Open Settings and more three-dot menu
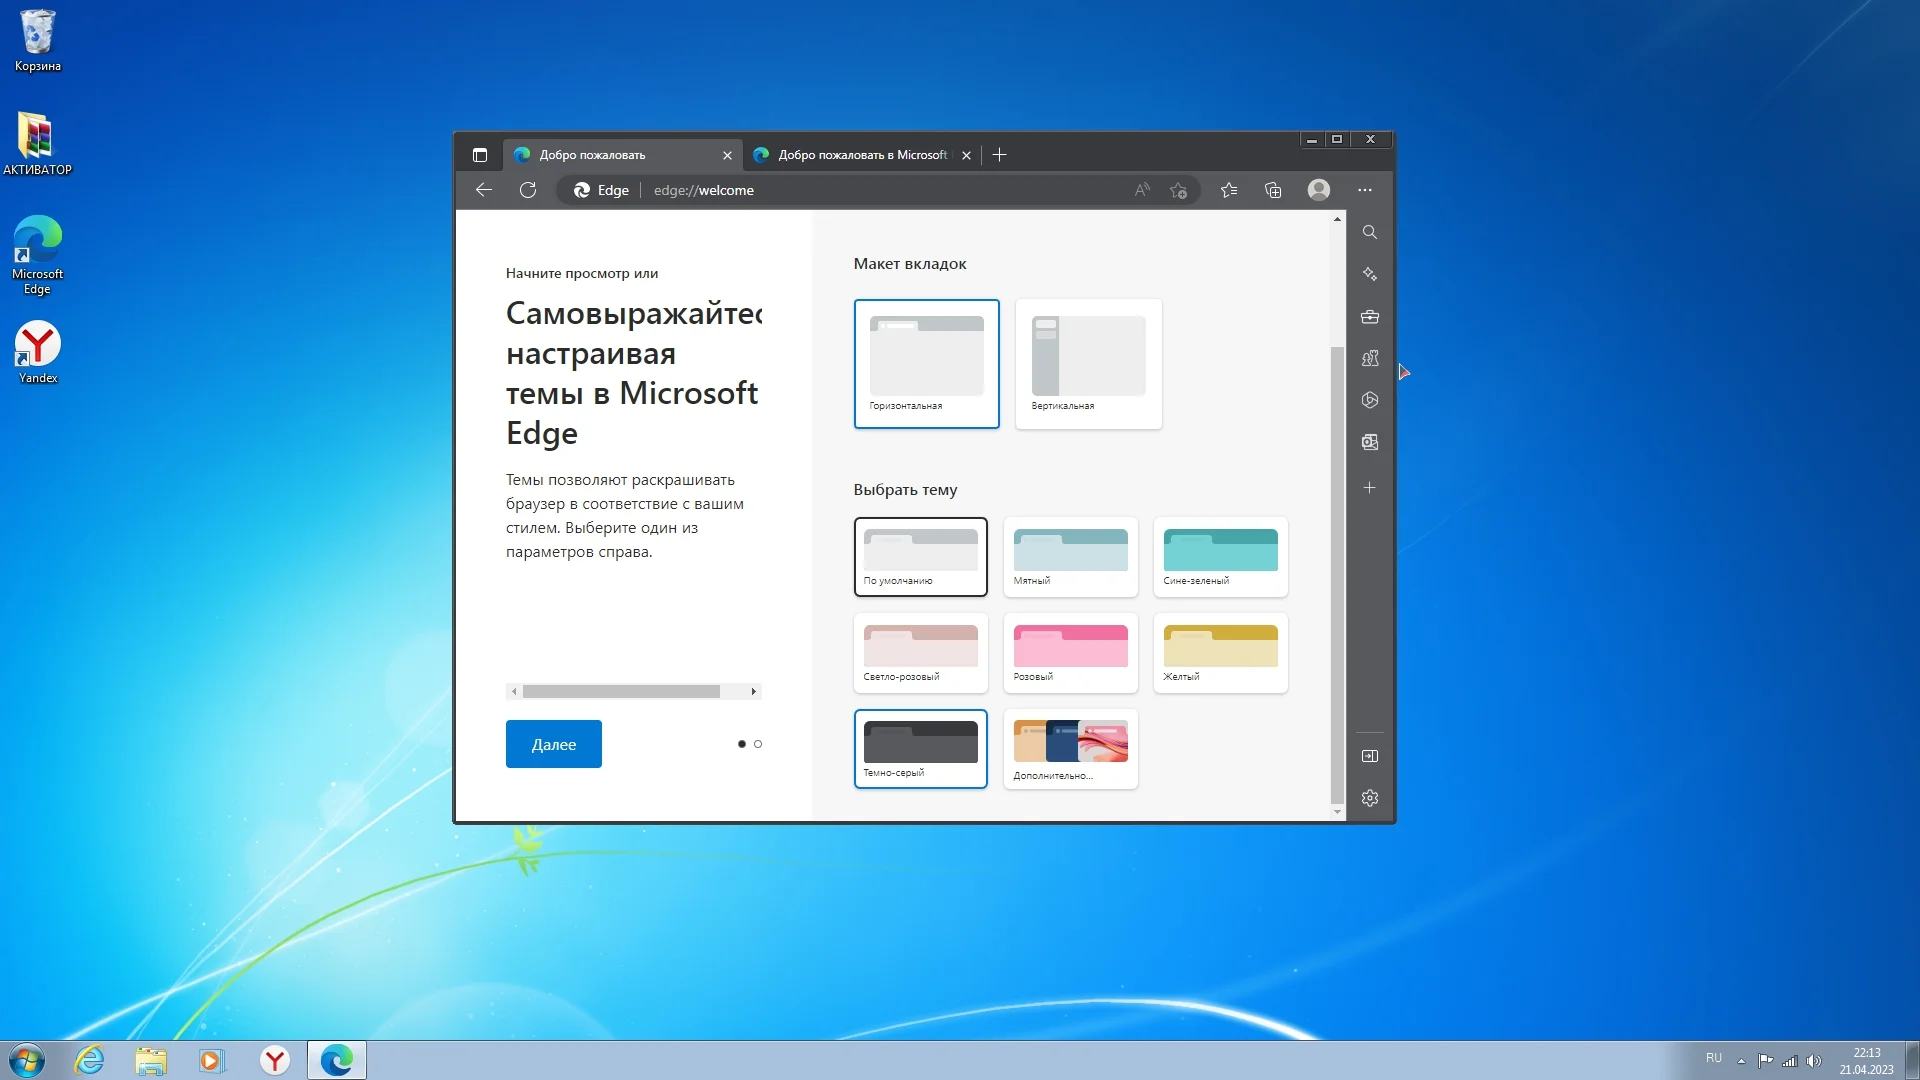1920x1080 pixels. coord(1365,190)
